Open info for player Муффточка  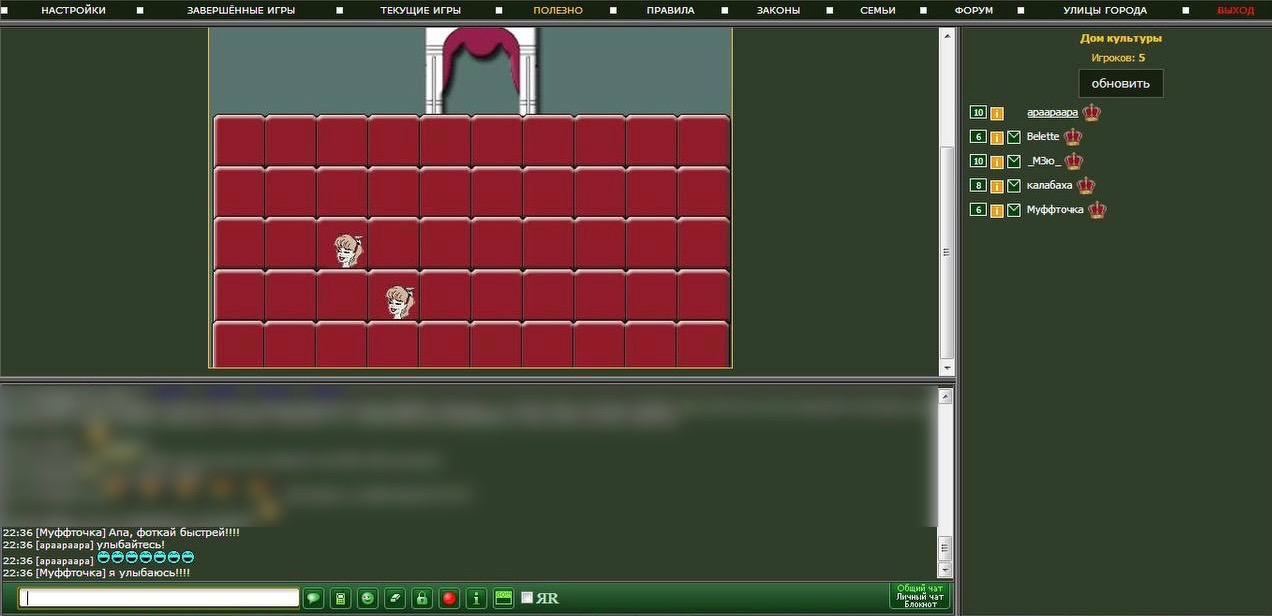[x=997, y=211]
